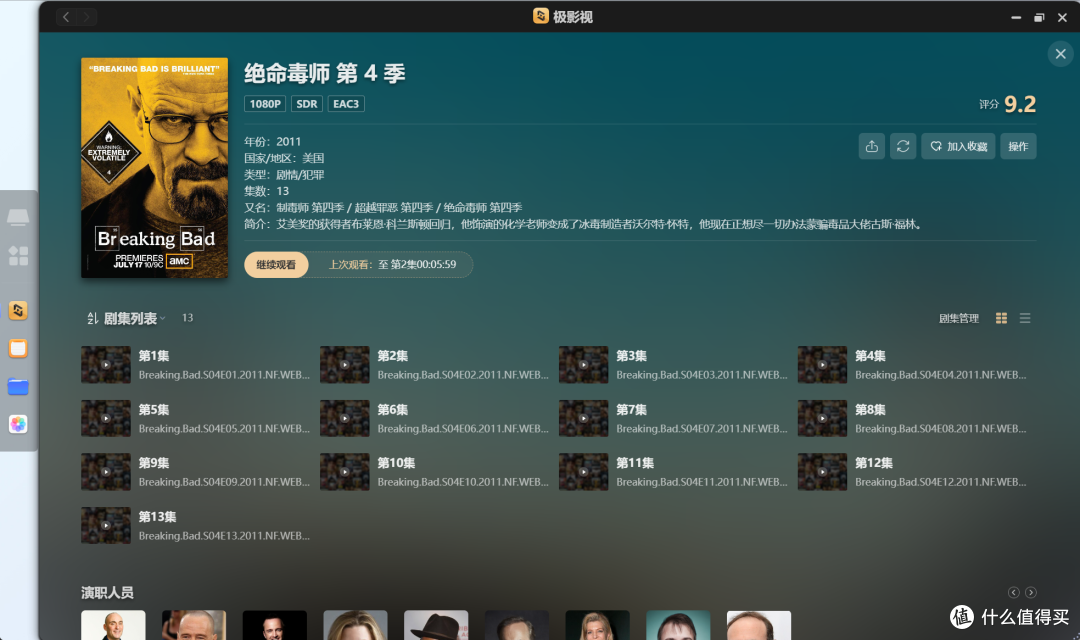Viewport: 1080px width, 640px height.
Task: Click the 演职人员 cast section heading
Action: point(107,592)
